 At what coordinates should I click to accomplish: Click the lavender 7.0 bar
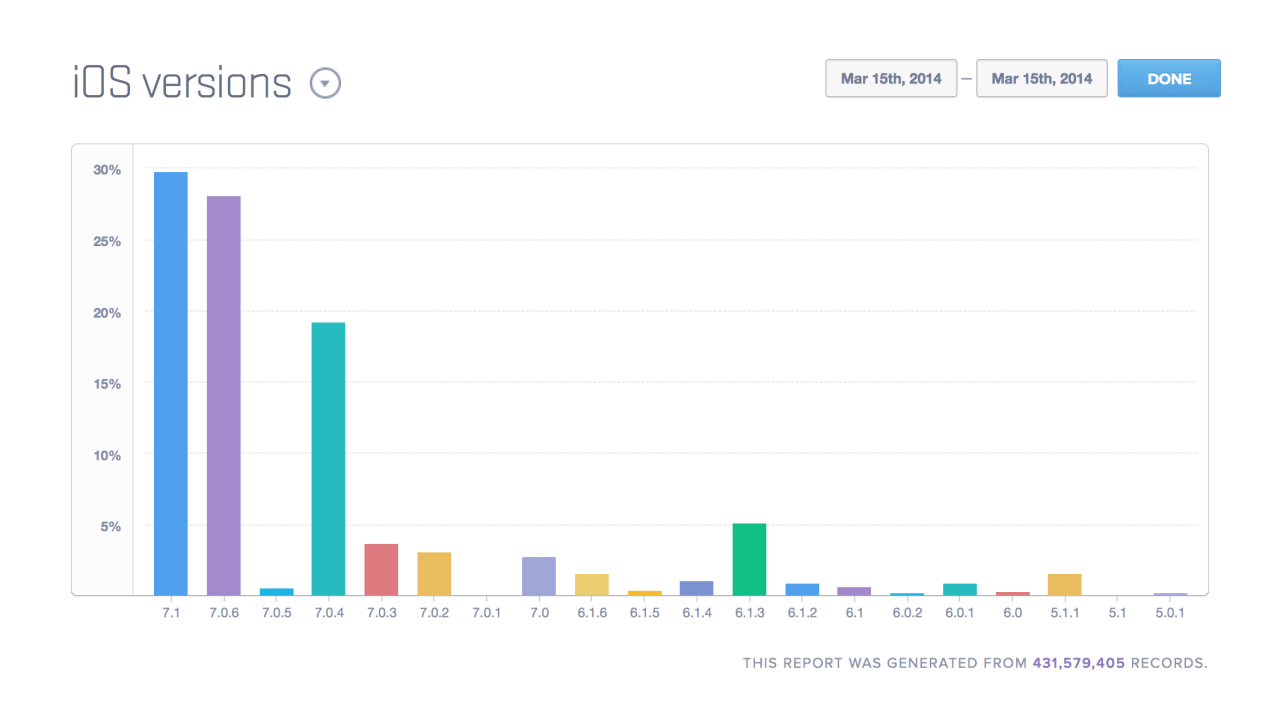539,576
